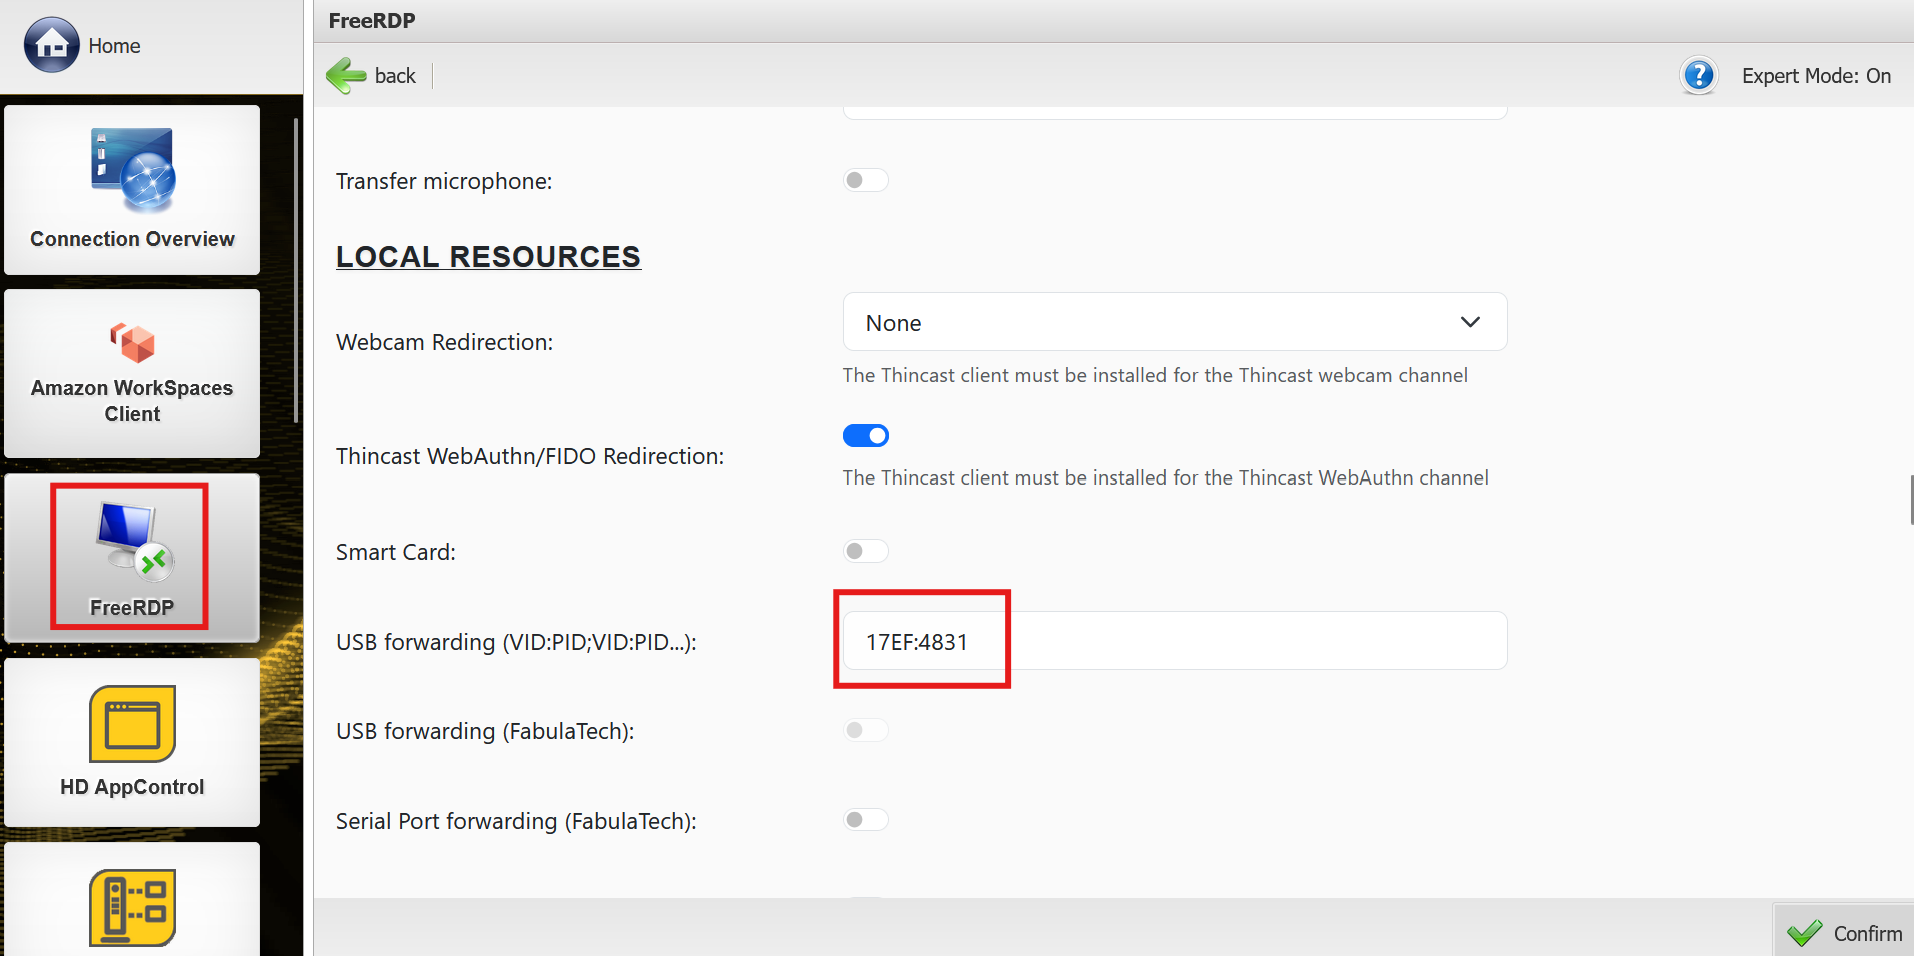Open the Webcam Redirection dropdown
This screenshot has width=1914, height=956.
coord(1174,322)
